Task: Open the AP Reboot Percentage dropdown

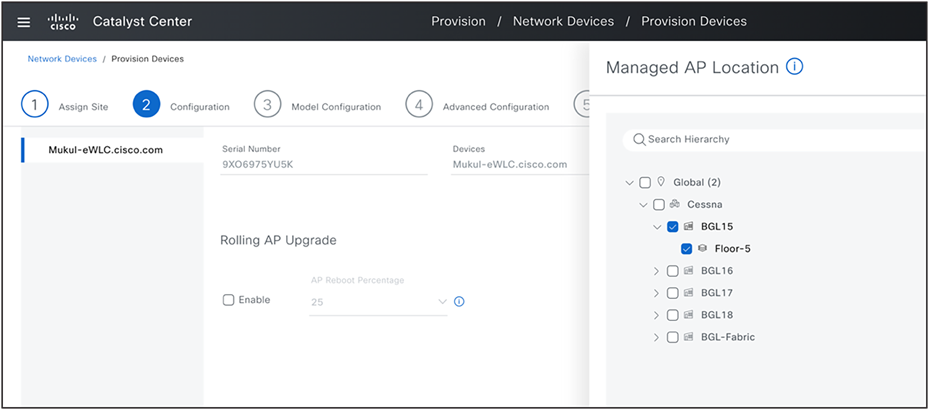Action: pos(378,302)
